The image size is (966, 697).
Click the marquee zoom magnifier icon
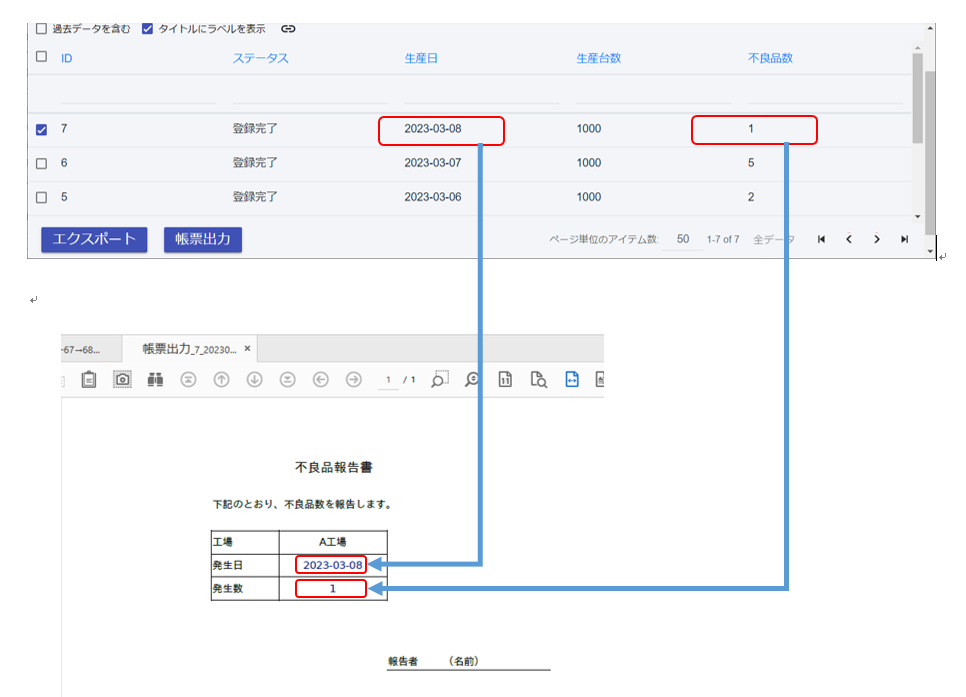440,380
